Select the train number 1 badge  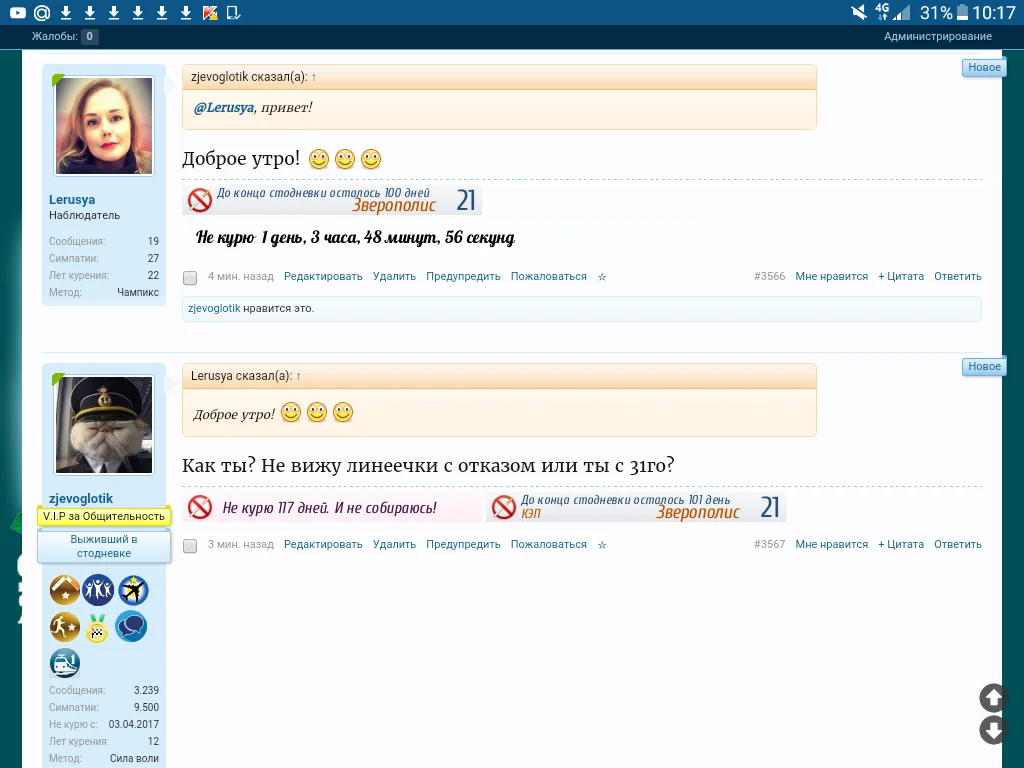pos(64,662)
